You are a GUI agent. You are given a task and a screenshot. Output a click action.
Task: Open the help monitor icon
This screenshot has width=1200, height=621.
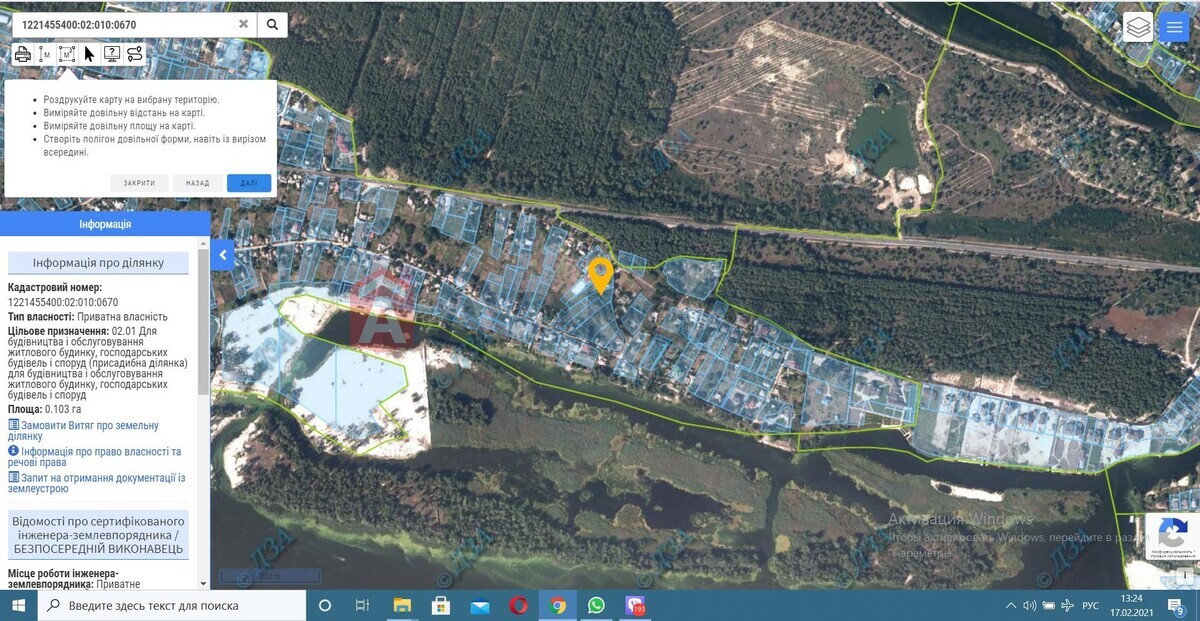tap(112, 54)
